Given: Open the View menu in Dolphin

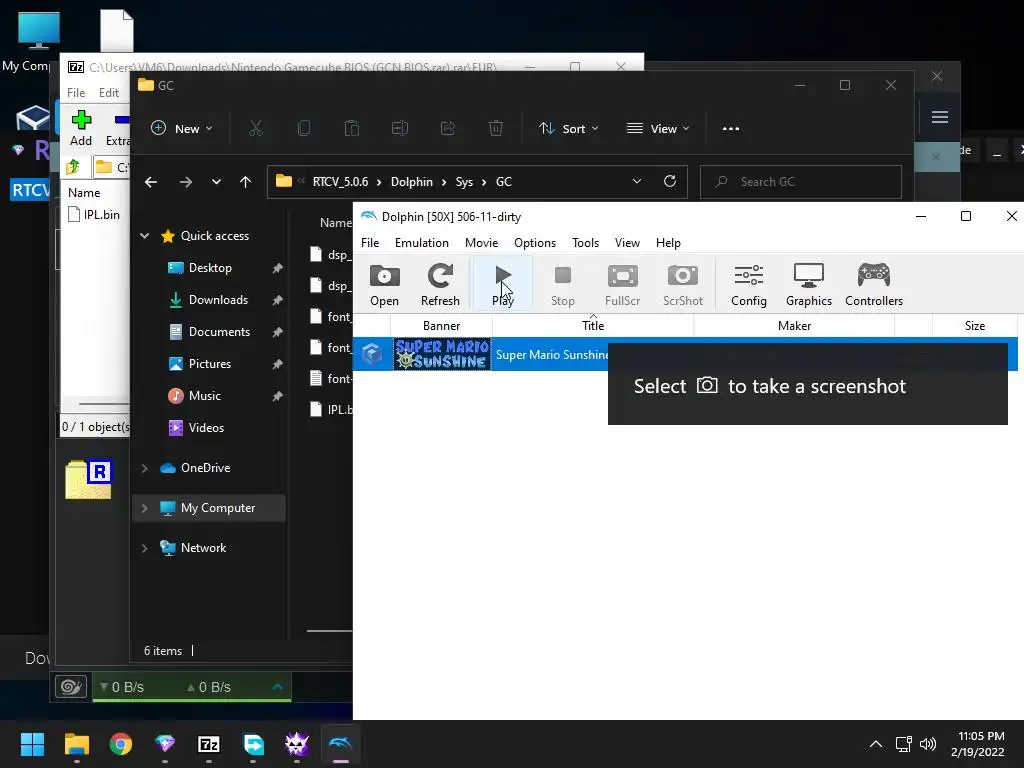Looking at the screenshot, I should click(627, 243).
